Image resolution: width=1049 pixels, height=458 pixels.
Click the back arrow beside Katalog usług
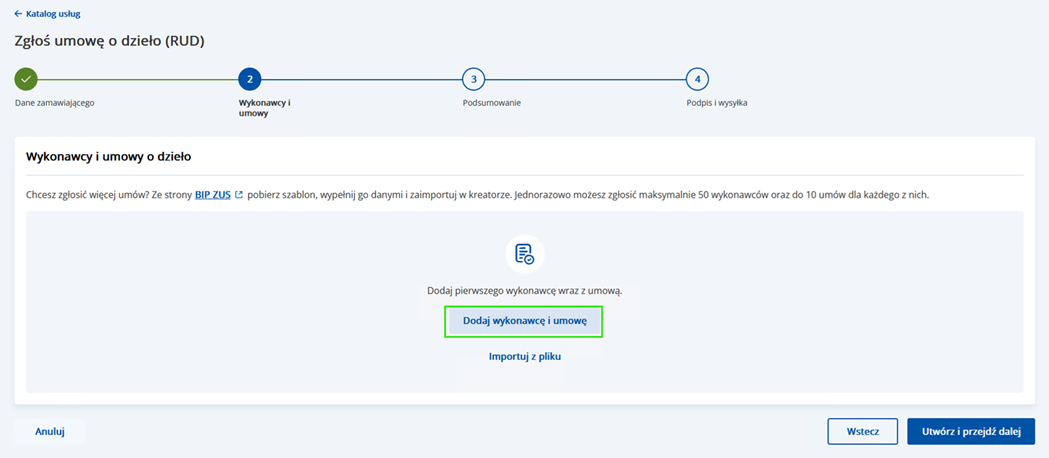18,14
